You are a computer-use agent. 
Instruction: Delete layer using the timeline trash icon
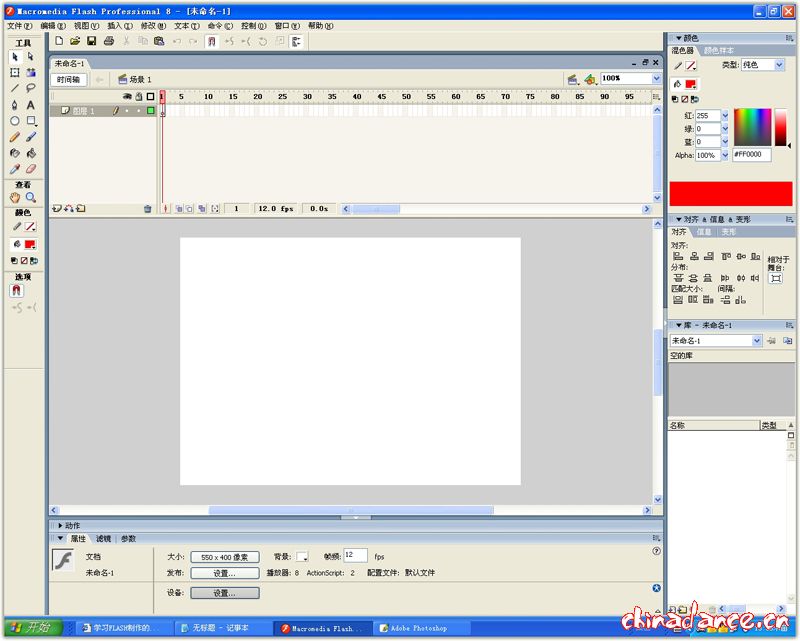pos(147,209)
